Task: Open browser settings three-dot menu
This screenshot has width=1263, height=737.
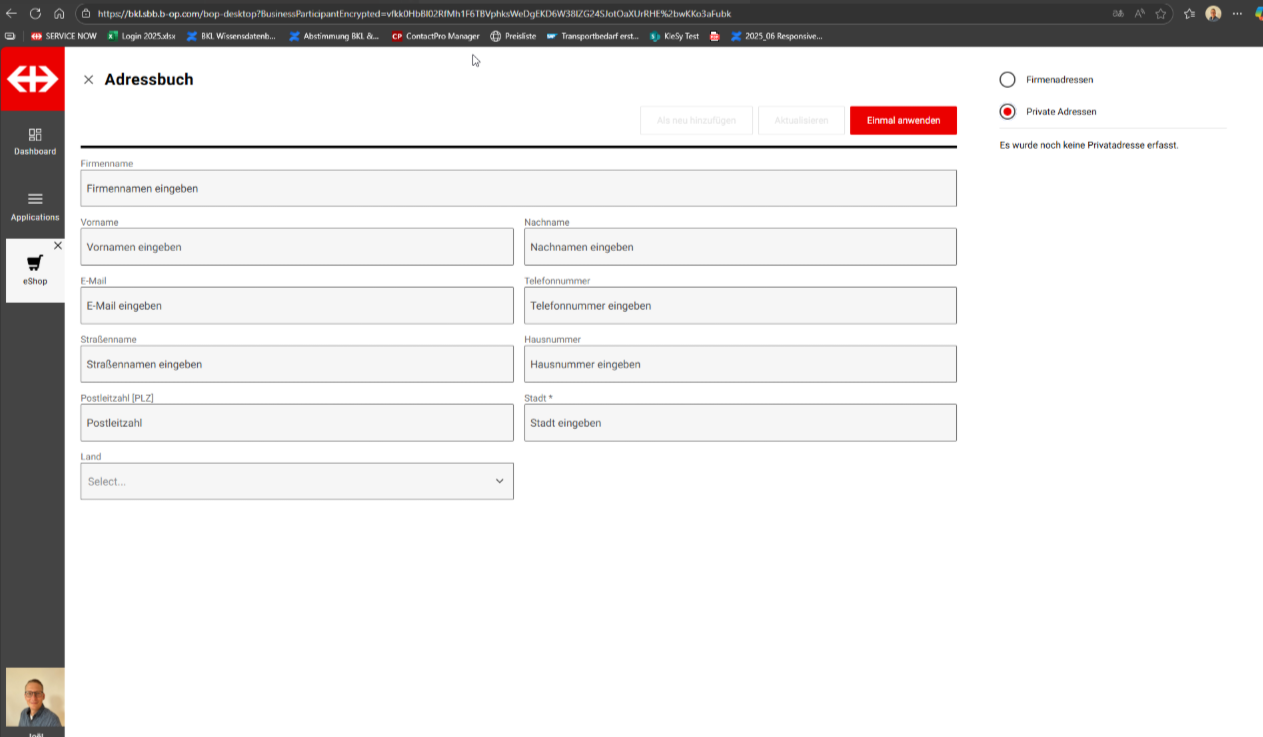Action: [x=1237, y=14]
